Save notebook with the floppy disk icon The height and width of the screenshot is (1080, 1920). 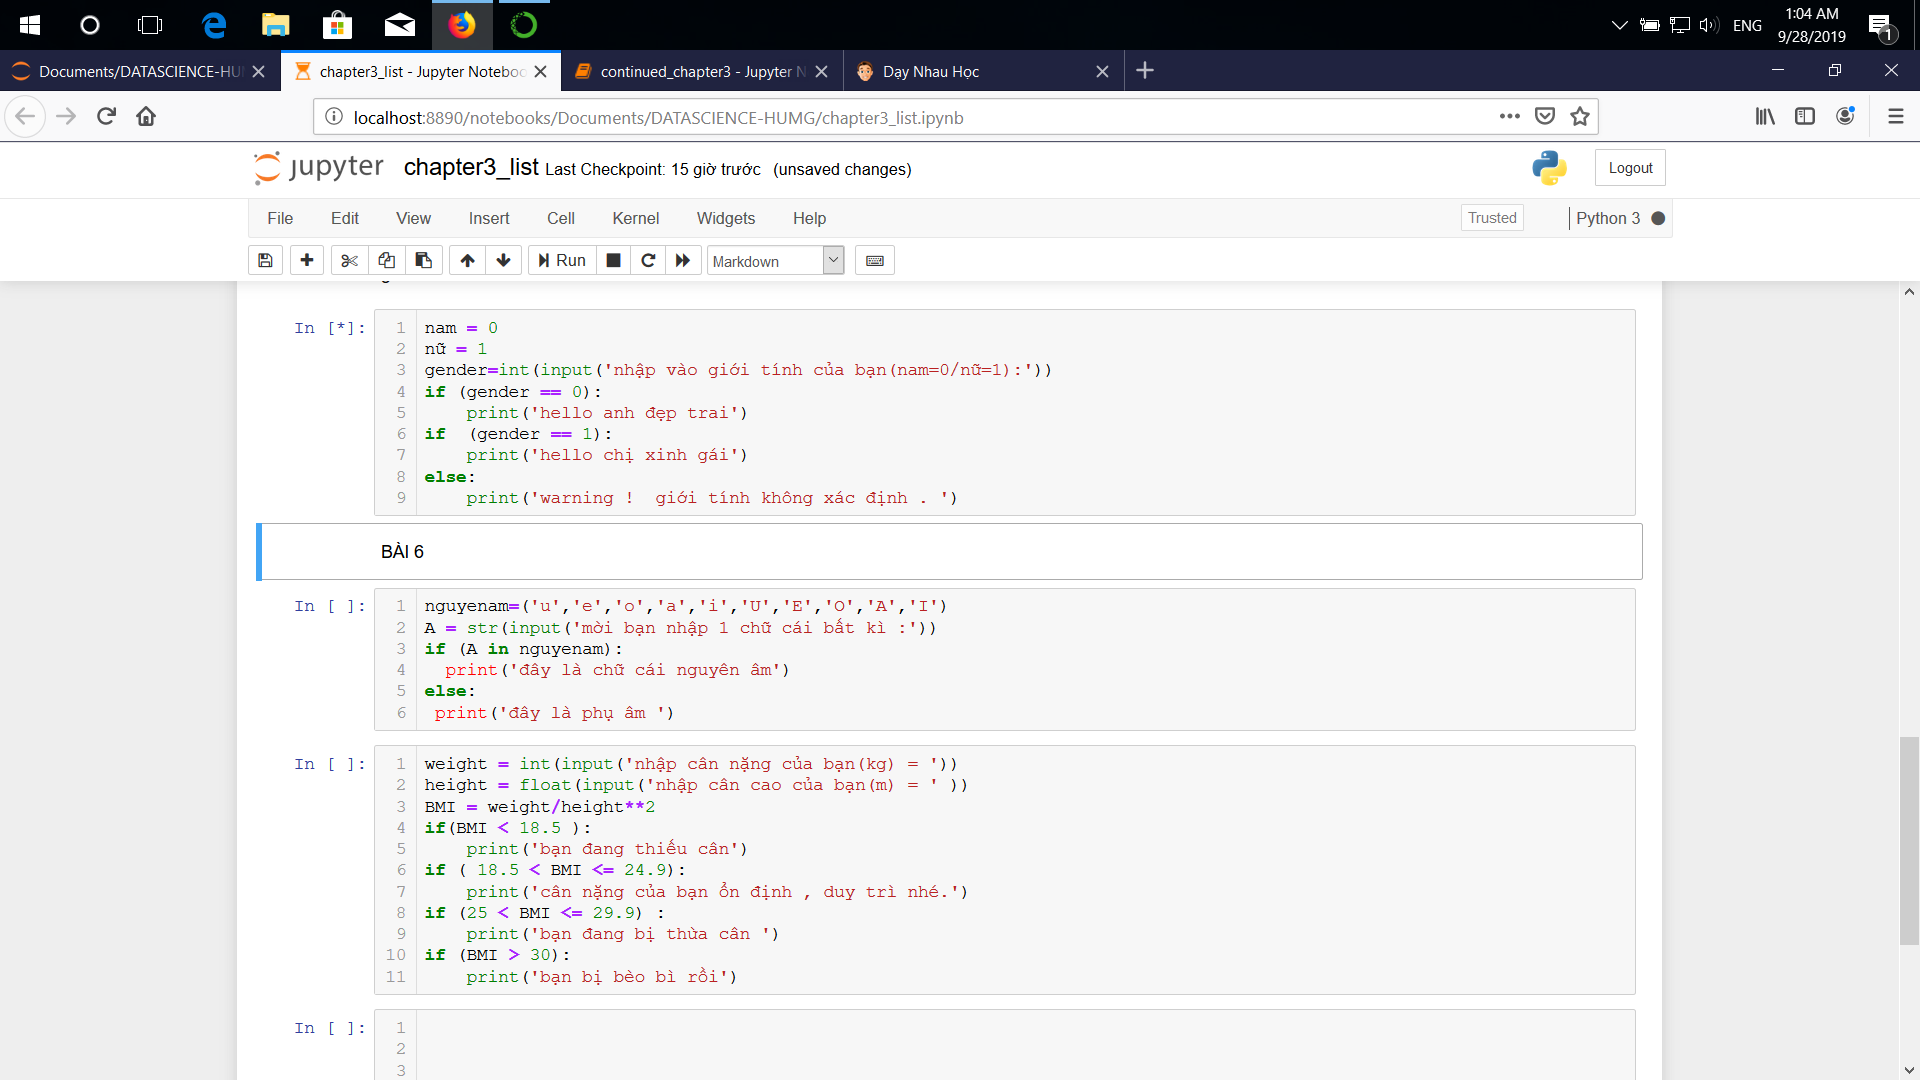(x=265, y=261)
